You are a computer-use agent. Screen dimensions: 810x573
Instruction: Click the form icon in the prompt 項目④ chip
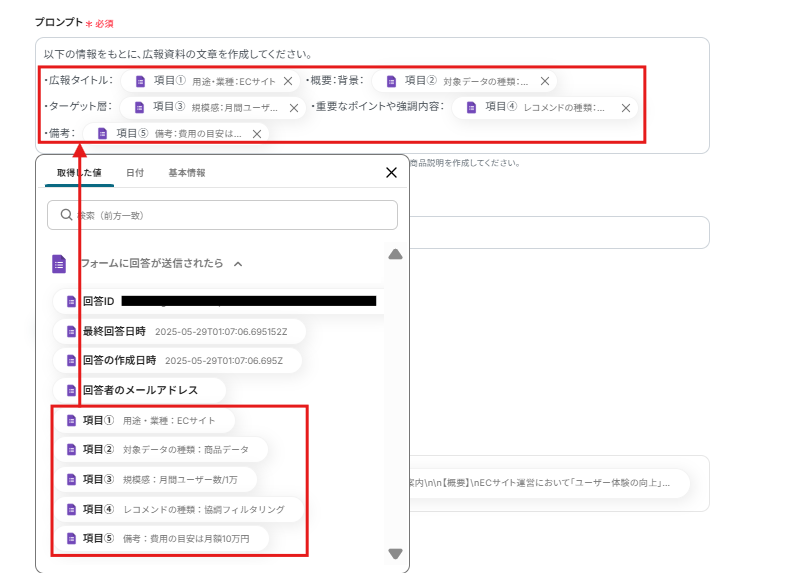click(x=471, y=107)
